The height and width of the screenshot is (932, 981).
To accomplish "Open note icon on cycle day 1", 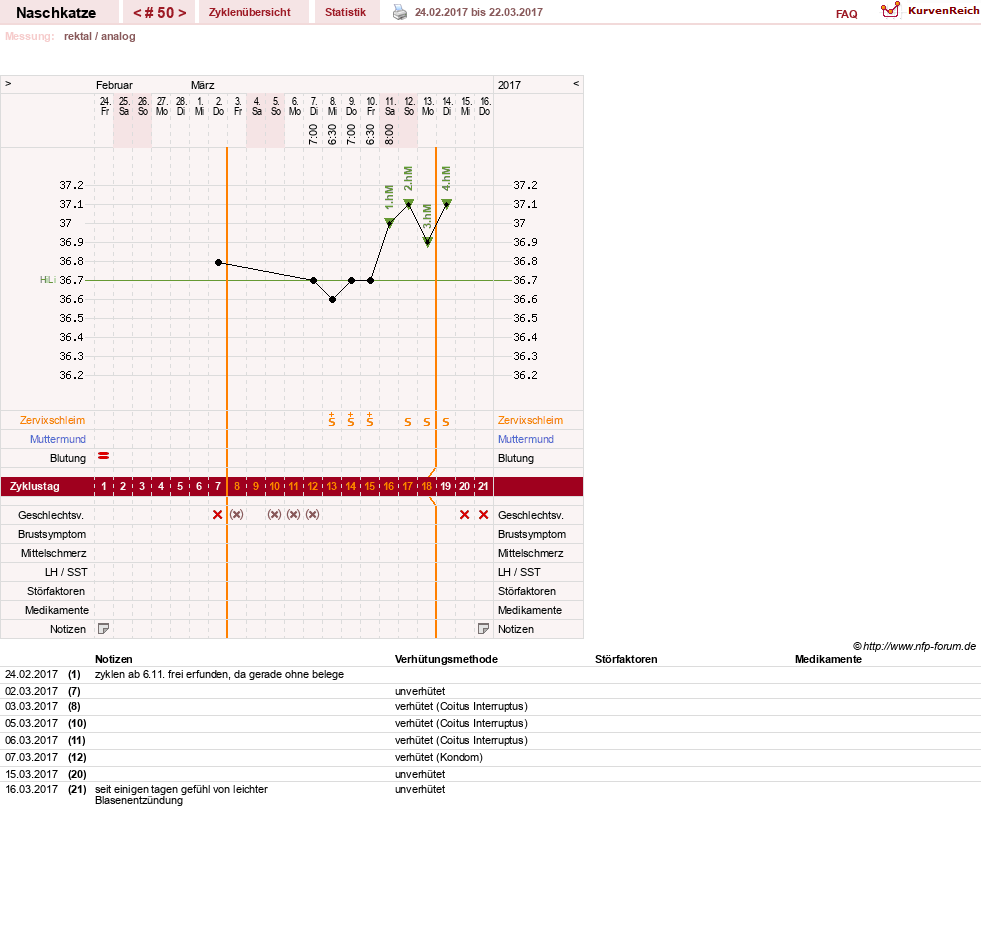I will pos(104,629).
